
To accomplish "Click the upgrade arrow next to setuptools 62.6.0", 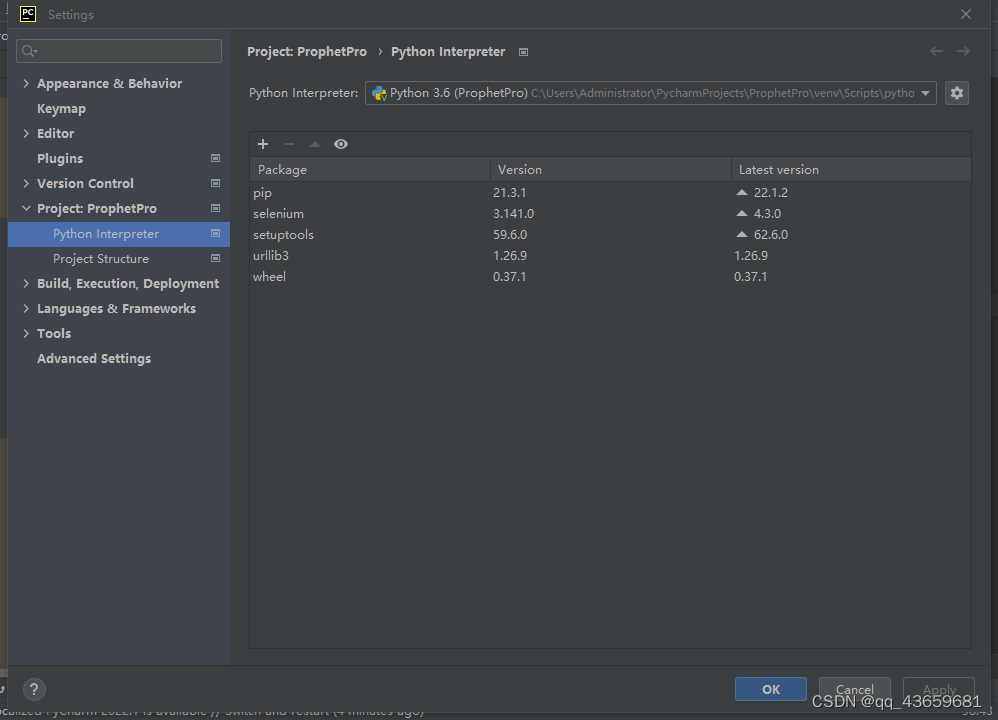I will click(x=741, y=234).
